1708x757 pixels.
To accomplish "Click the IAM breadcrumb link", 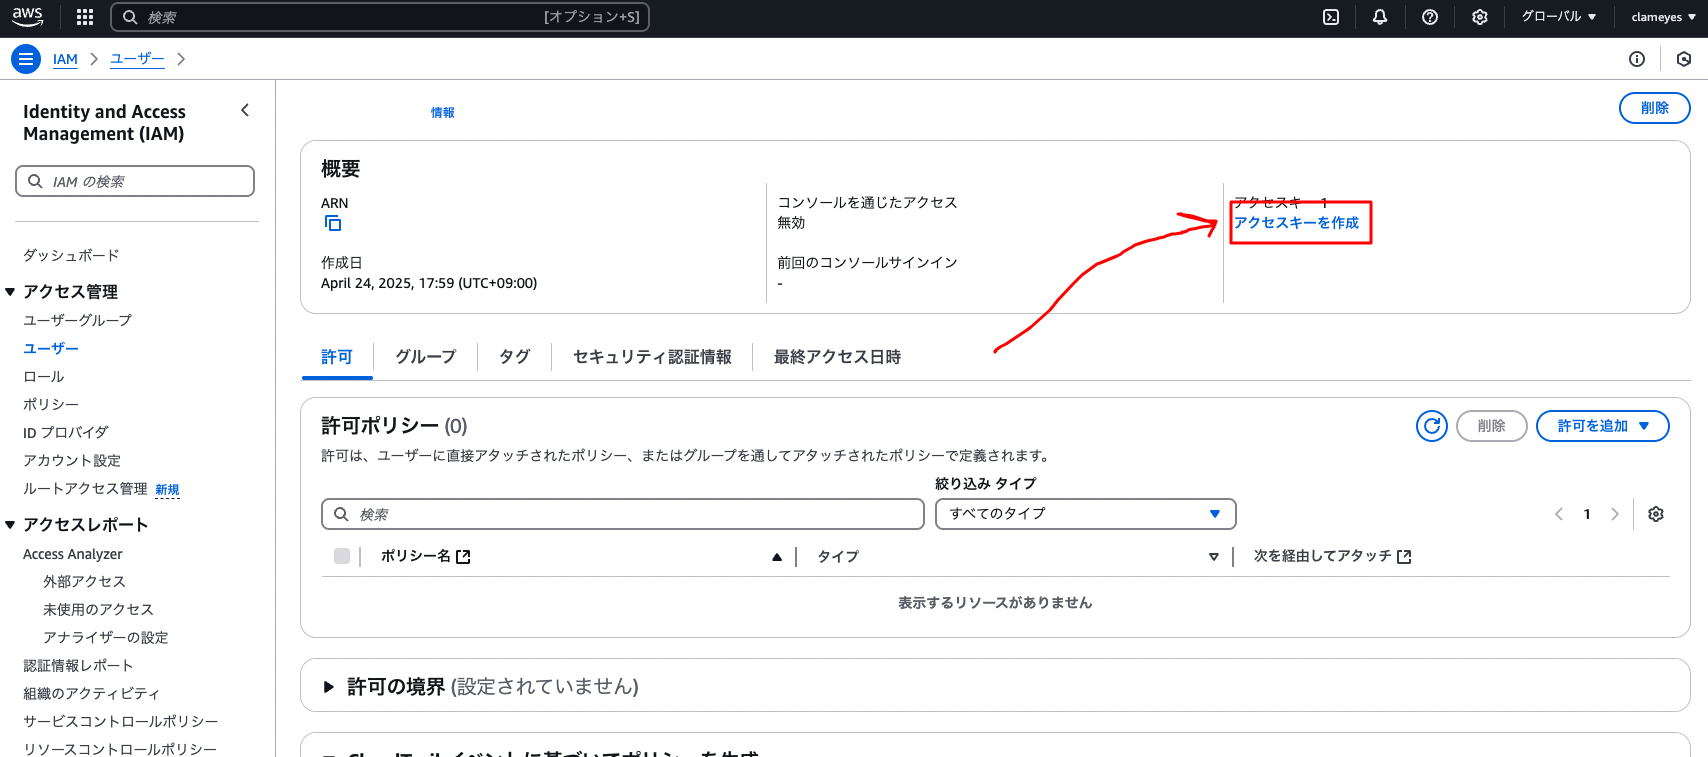I will point(65,59).
